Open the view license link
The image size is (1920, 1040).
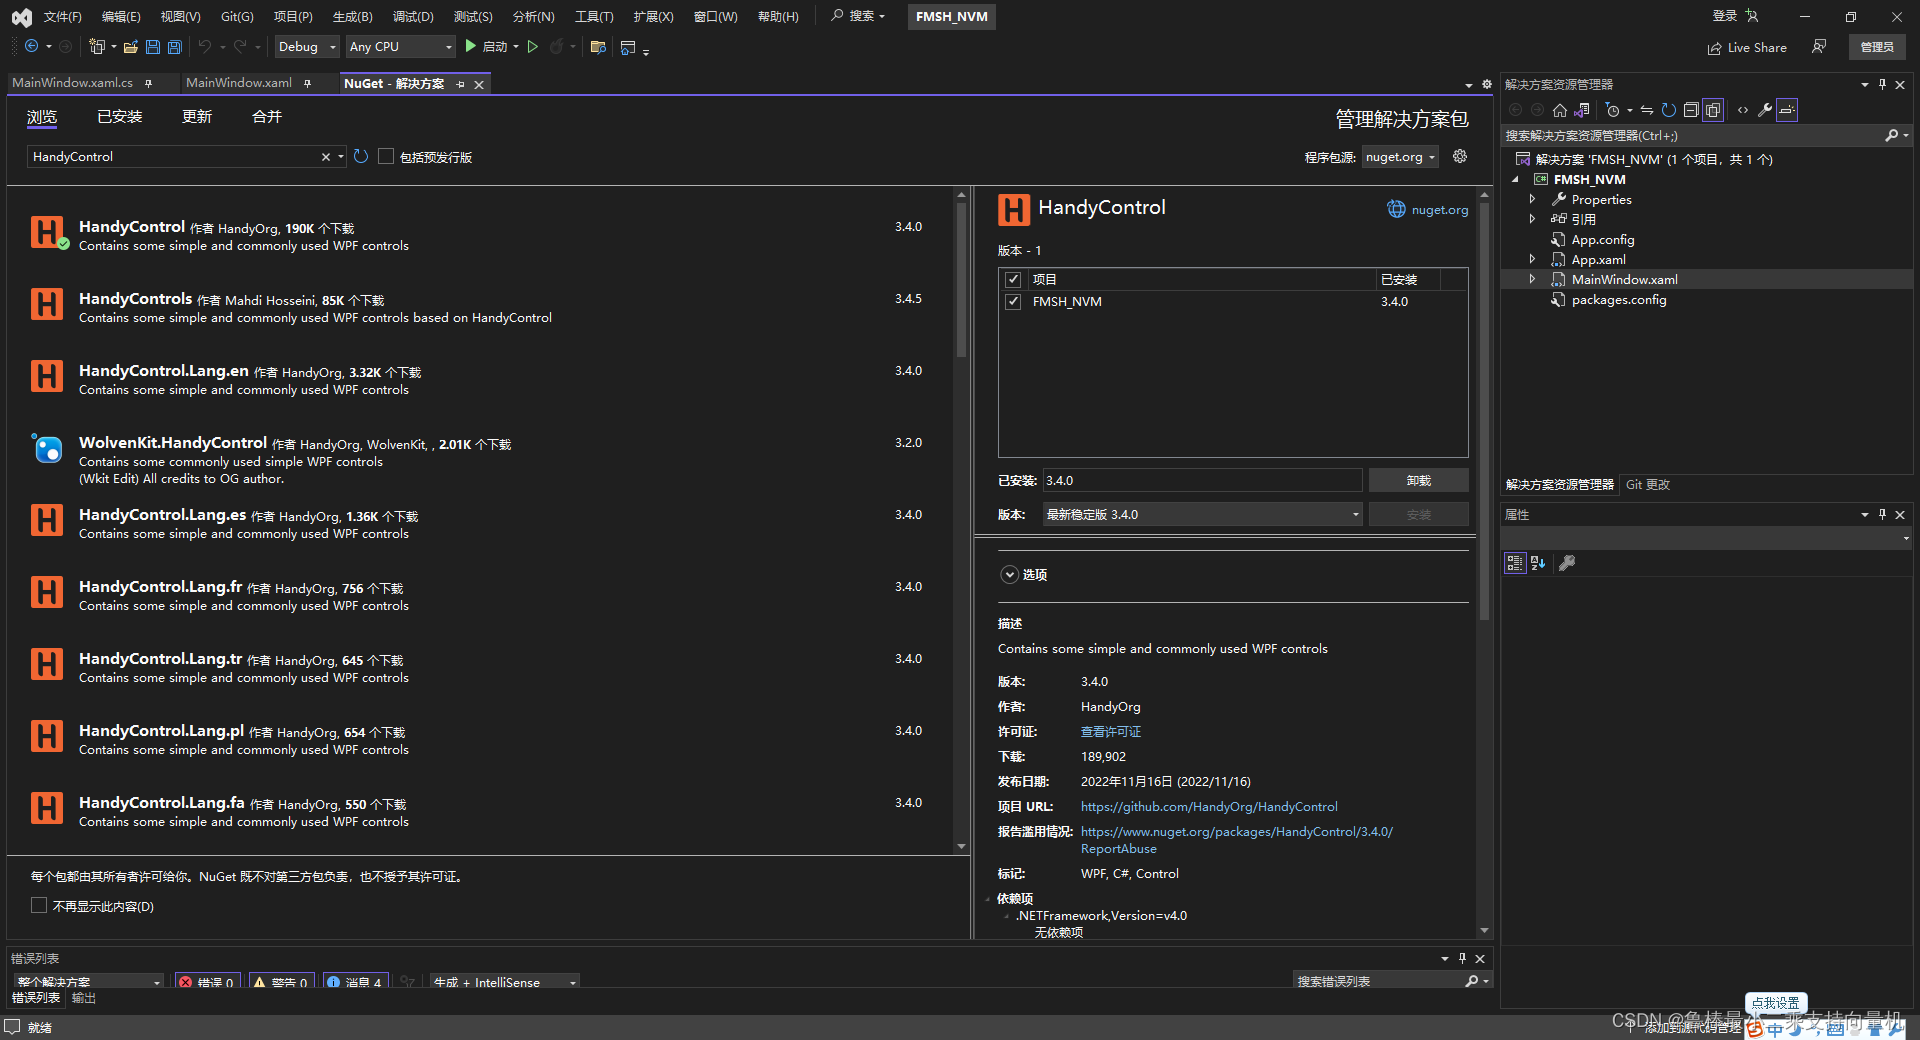tap(1111, 732)
